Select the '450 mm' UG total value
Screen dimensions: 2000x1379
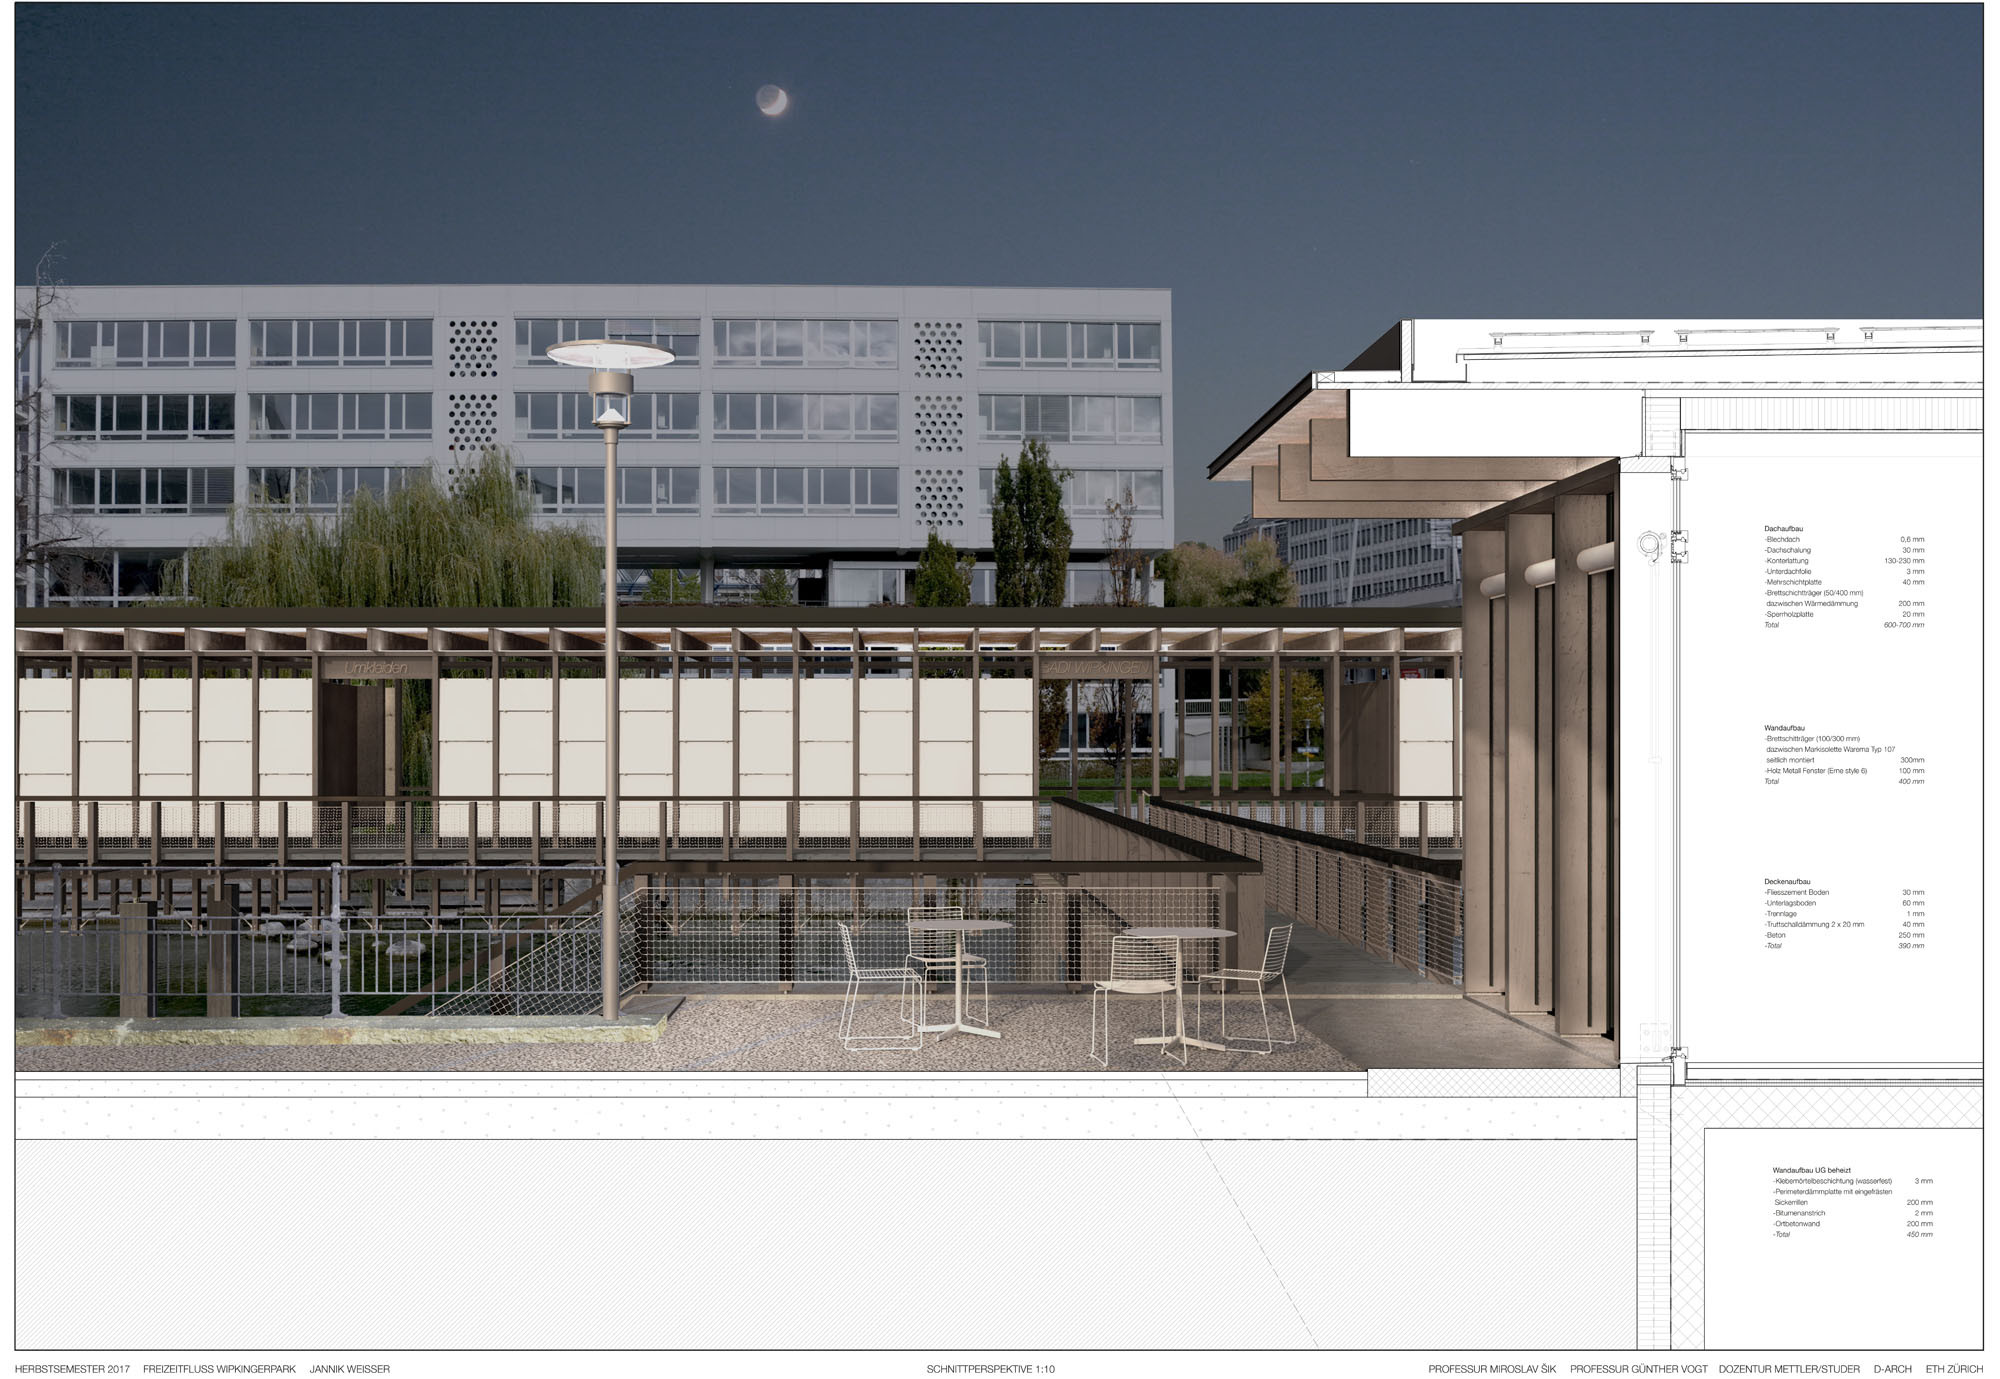(1920, 1234)
